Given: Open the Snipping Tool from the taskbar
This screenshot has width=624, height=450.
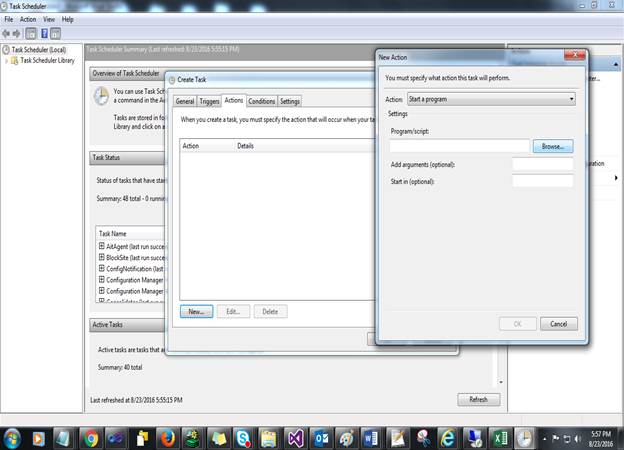Looking at the screenshot, I should coord(423,439).
